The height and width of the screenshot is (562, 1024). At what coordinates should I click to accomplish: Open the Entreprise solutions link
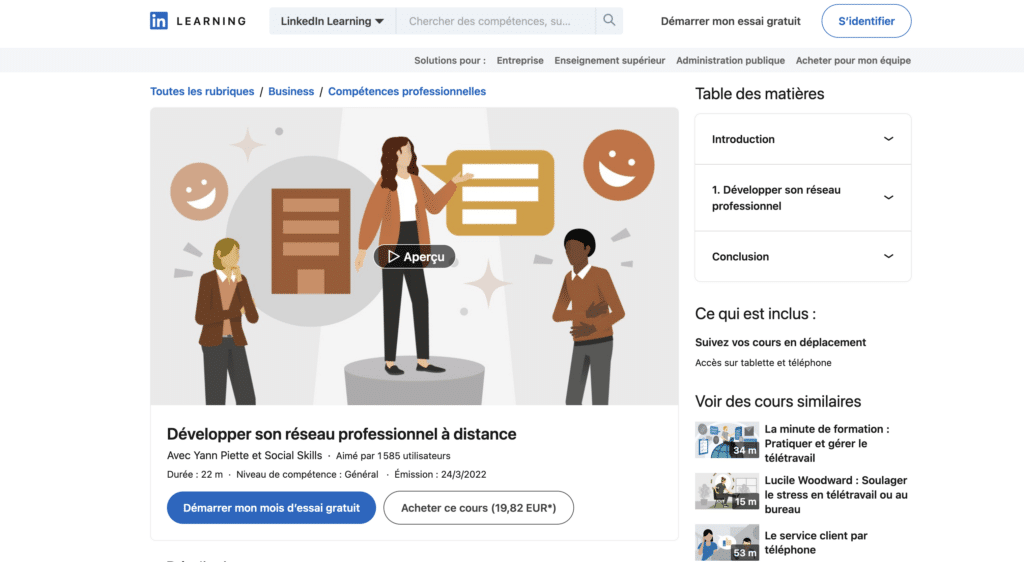click(520, 60)
